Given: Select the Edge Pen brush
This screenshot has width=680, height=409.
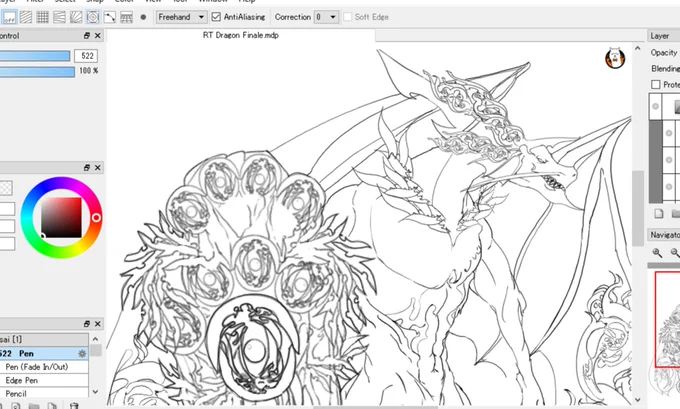Looking at the screenshot, I should coord(43,380).
